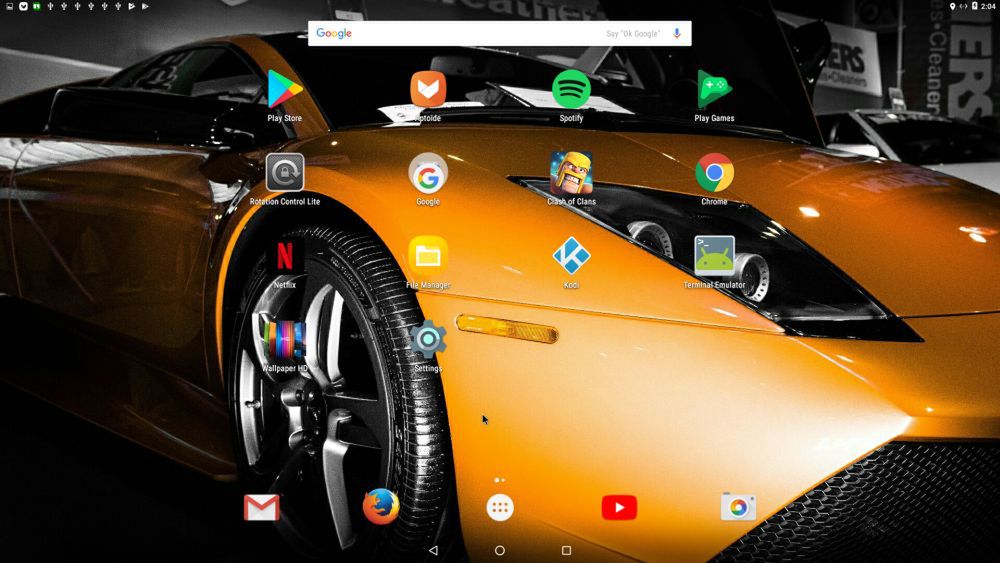Image resolution: width=1000 pixels, height=563 pixels.
Task: Click the battery icon in status bar
Action: click(x=974, y=6)
